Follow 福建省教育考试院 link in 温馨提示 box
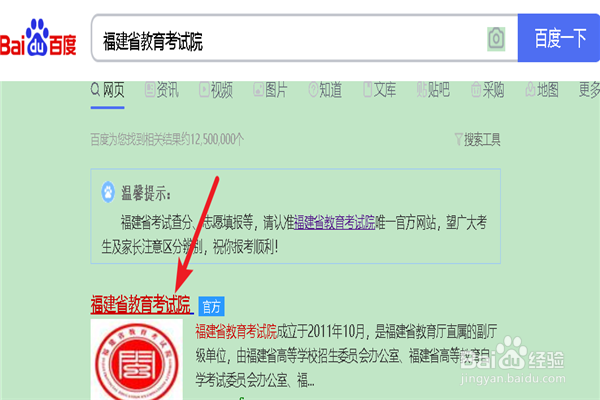Screen dimensions: 600x400 click(x=334, y=222)
